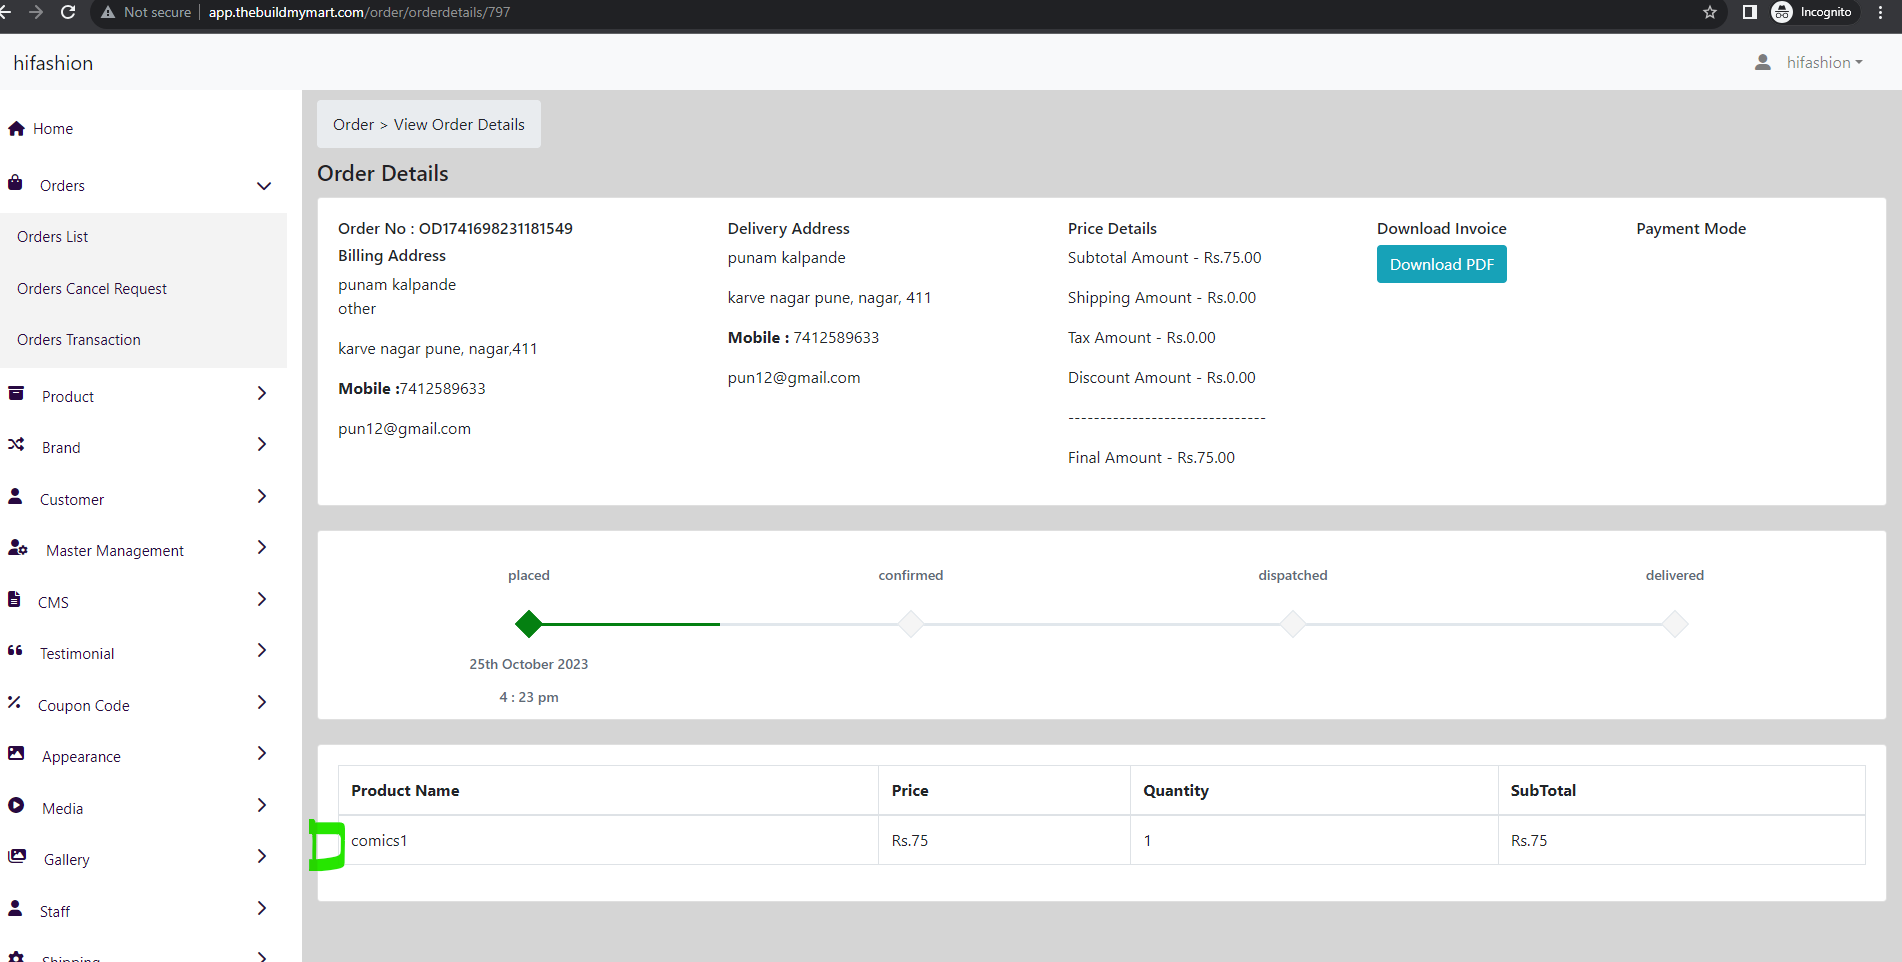The image size is (1902, 962).
Task: Go forward with browser arrow
Action: tap(36, 12)
